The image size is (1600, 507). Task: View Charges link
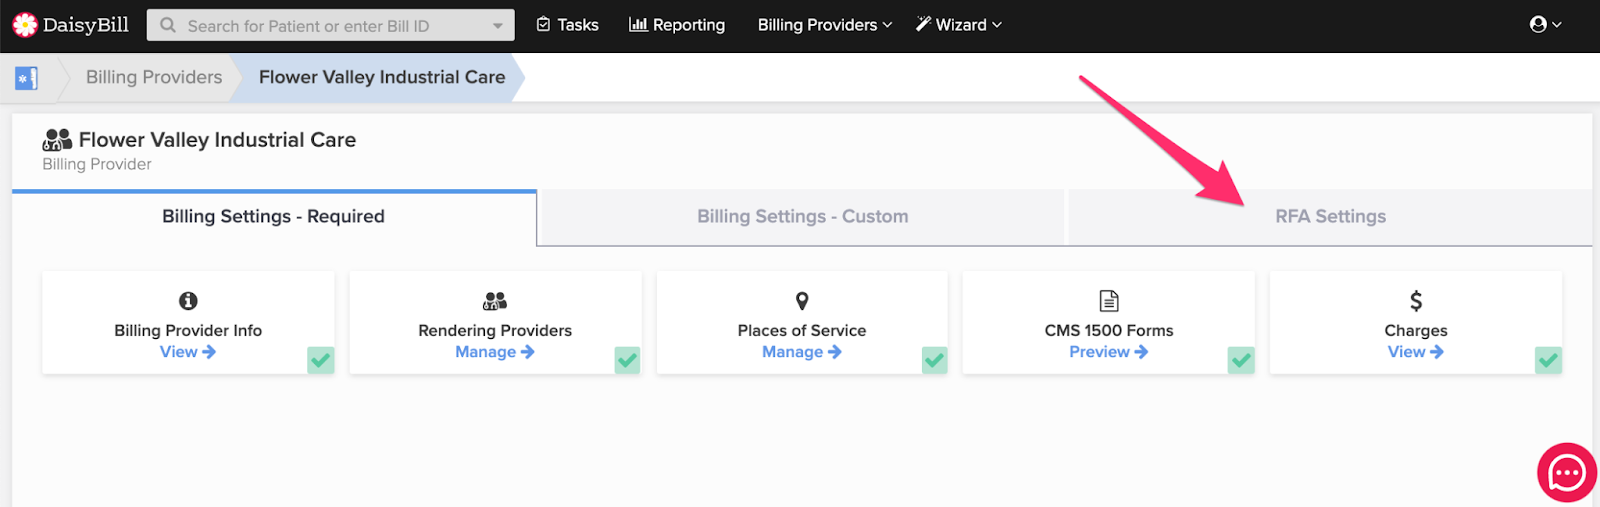(1416, 352)
